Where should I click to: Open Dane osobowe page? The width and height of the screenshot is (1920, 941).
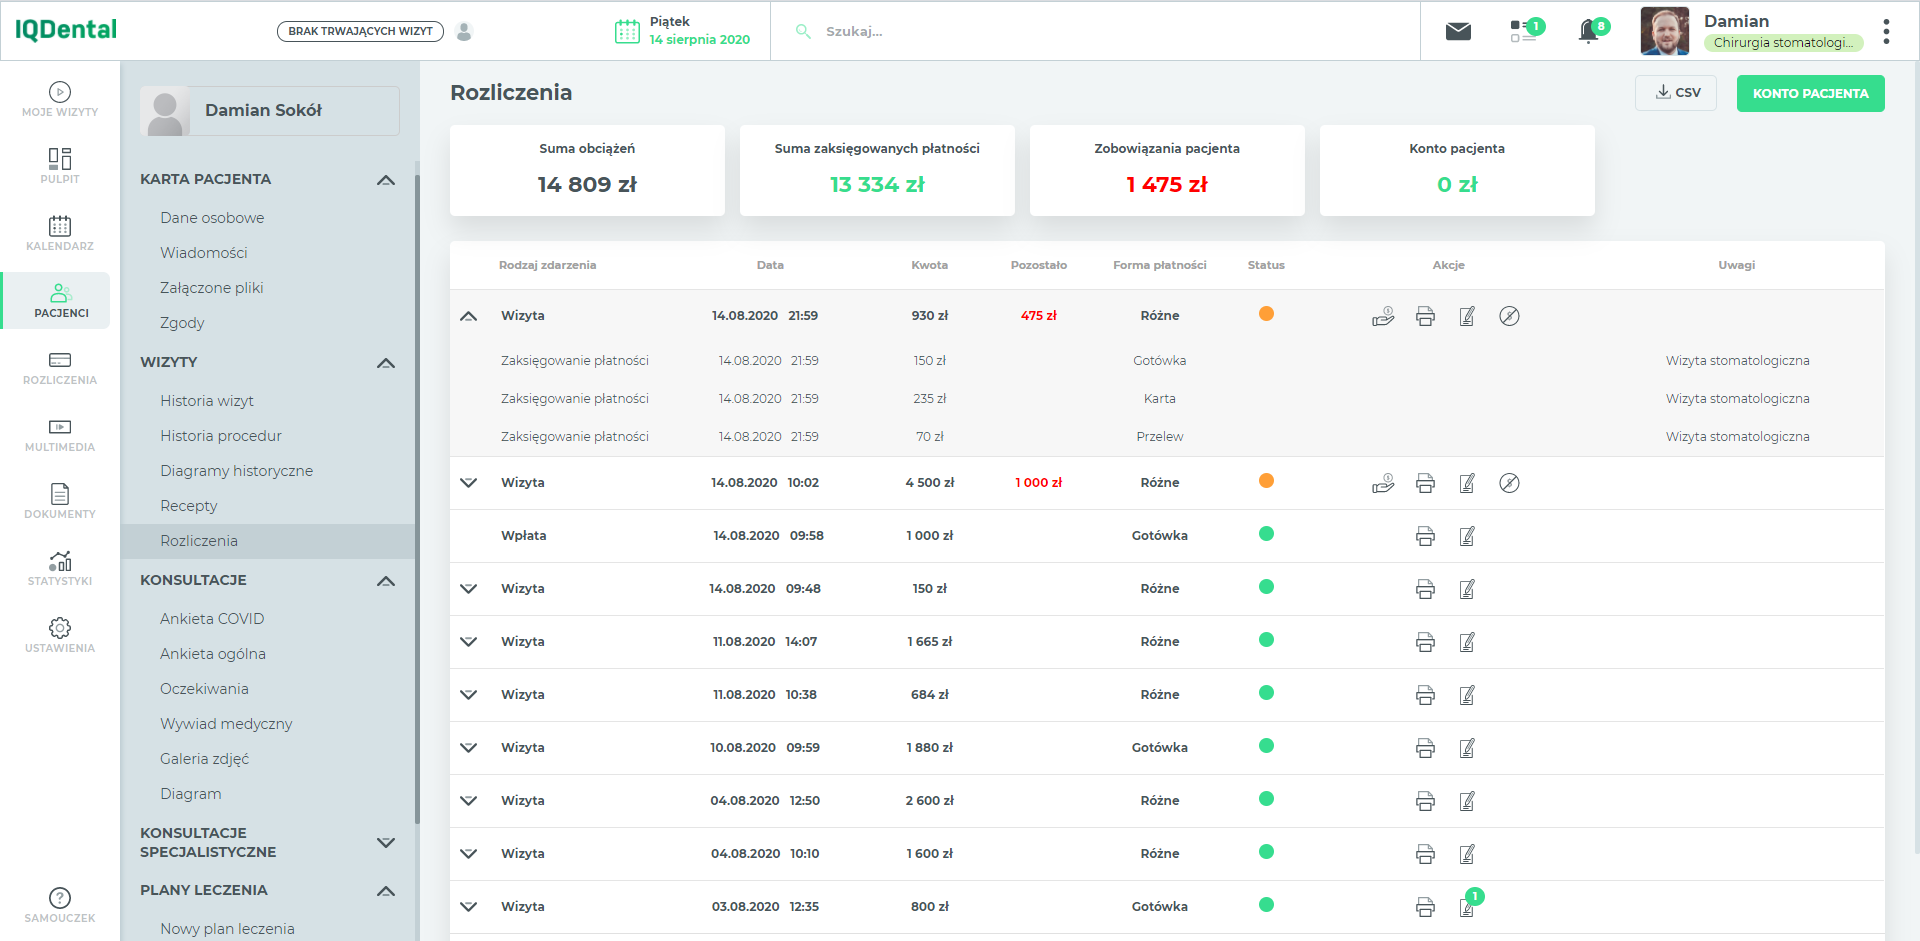(x=212, y=218)
